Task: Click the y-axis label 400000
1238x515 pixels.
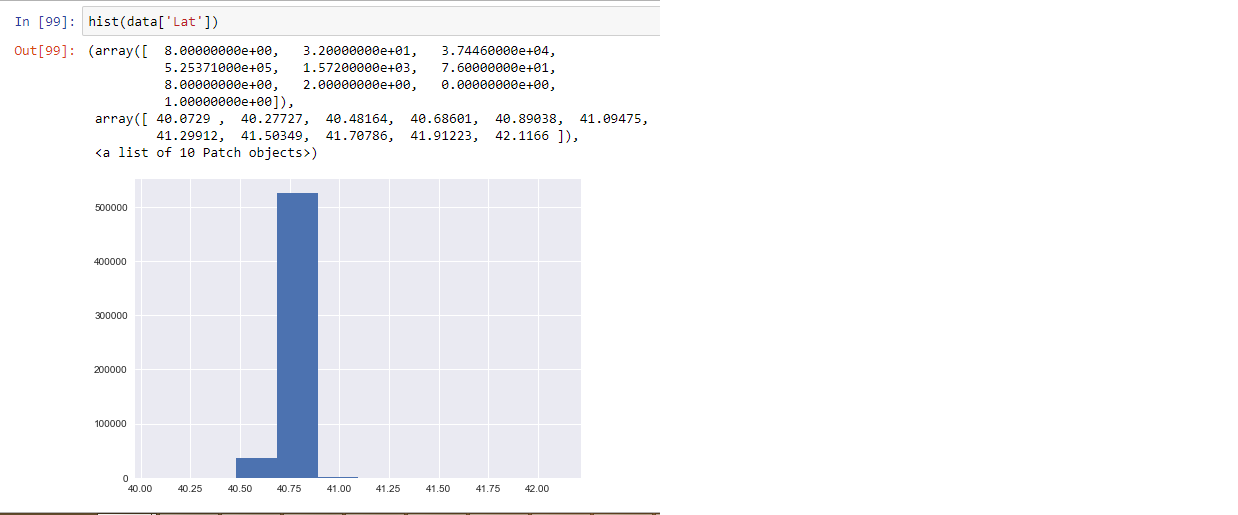Action: point(112,262)
